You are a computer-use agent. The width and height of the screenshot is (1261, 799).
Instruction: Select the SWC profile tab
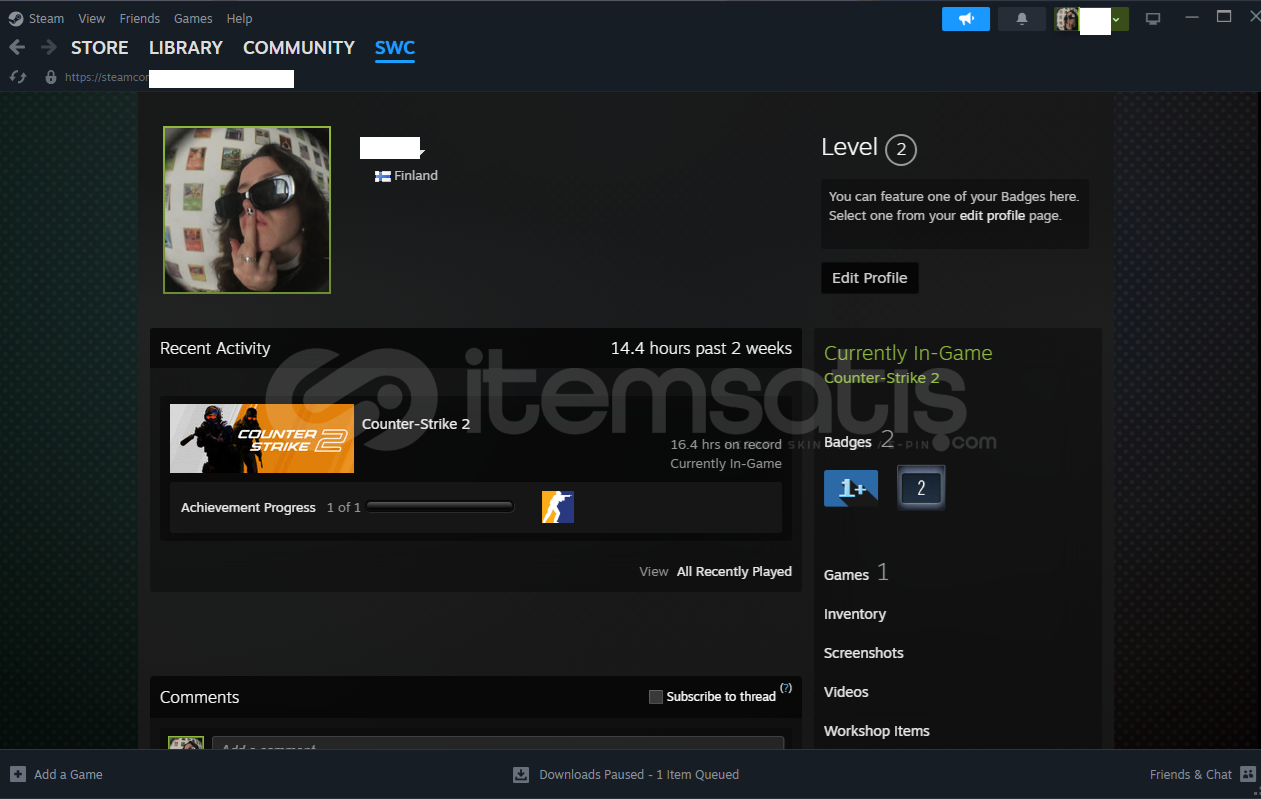coord(395,48)
